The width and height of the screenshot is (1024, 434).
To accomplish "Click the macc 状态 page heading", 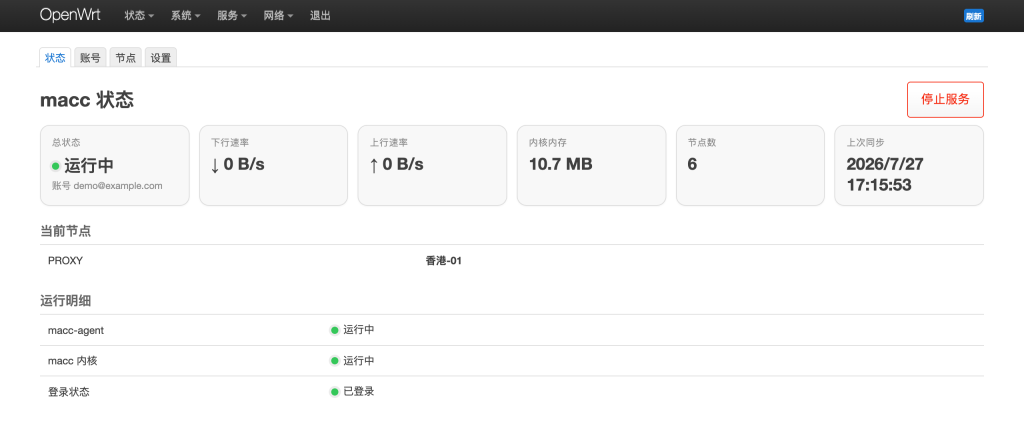I will coord(87,100).
